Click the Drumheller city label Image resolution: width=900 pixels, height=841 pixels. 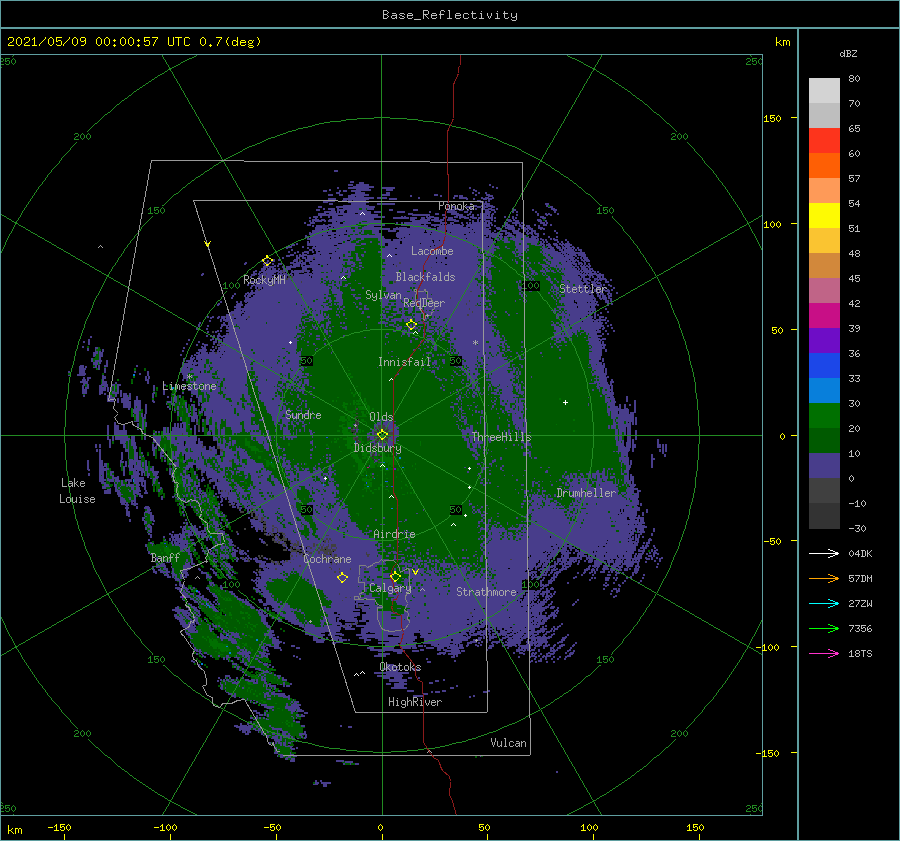pos(586,493)
